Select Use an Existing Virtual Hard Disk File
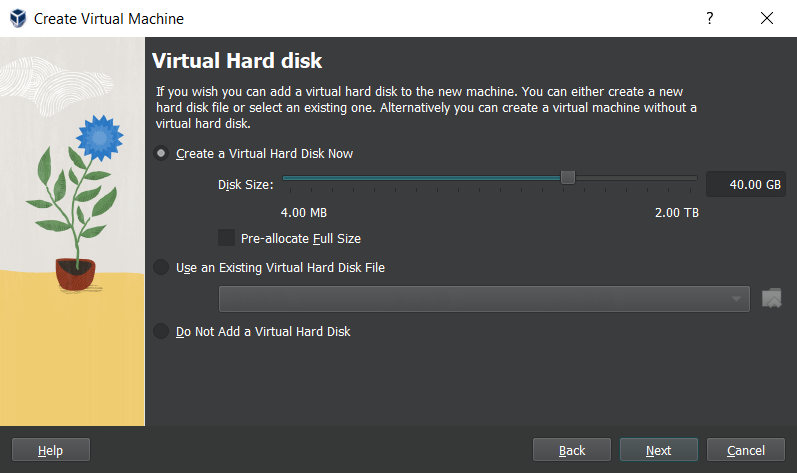This screenshot has height=473, width=797. [x=162, y=267]
